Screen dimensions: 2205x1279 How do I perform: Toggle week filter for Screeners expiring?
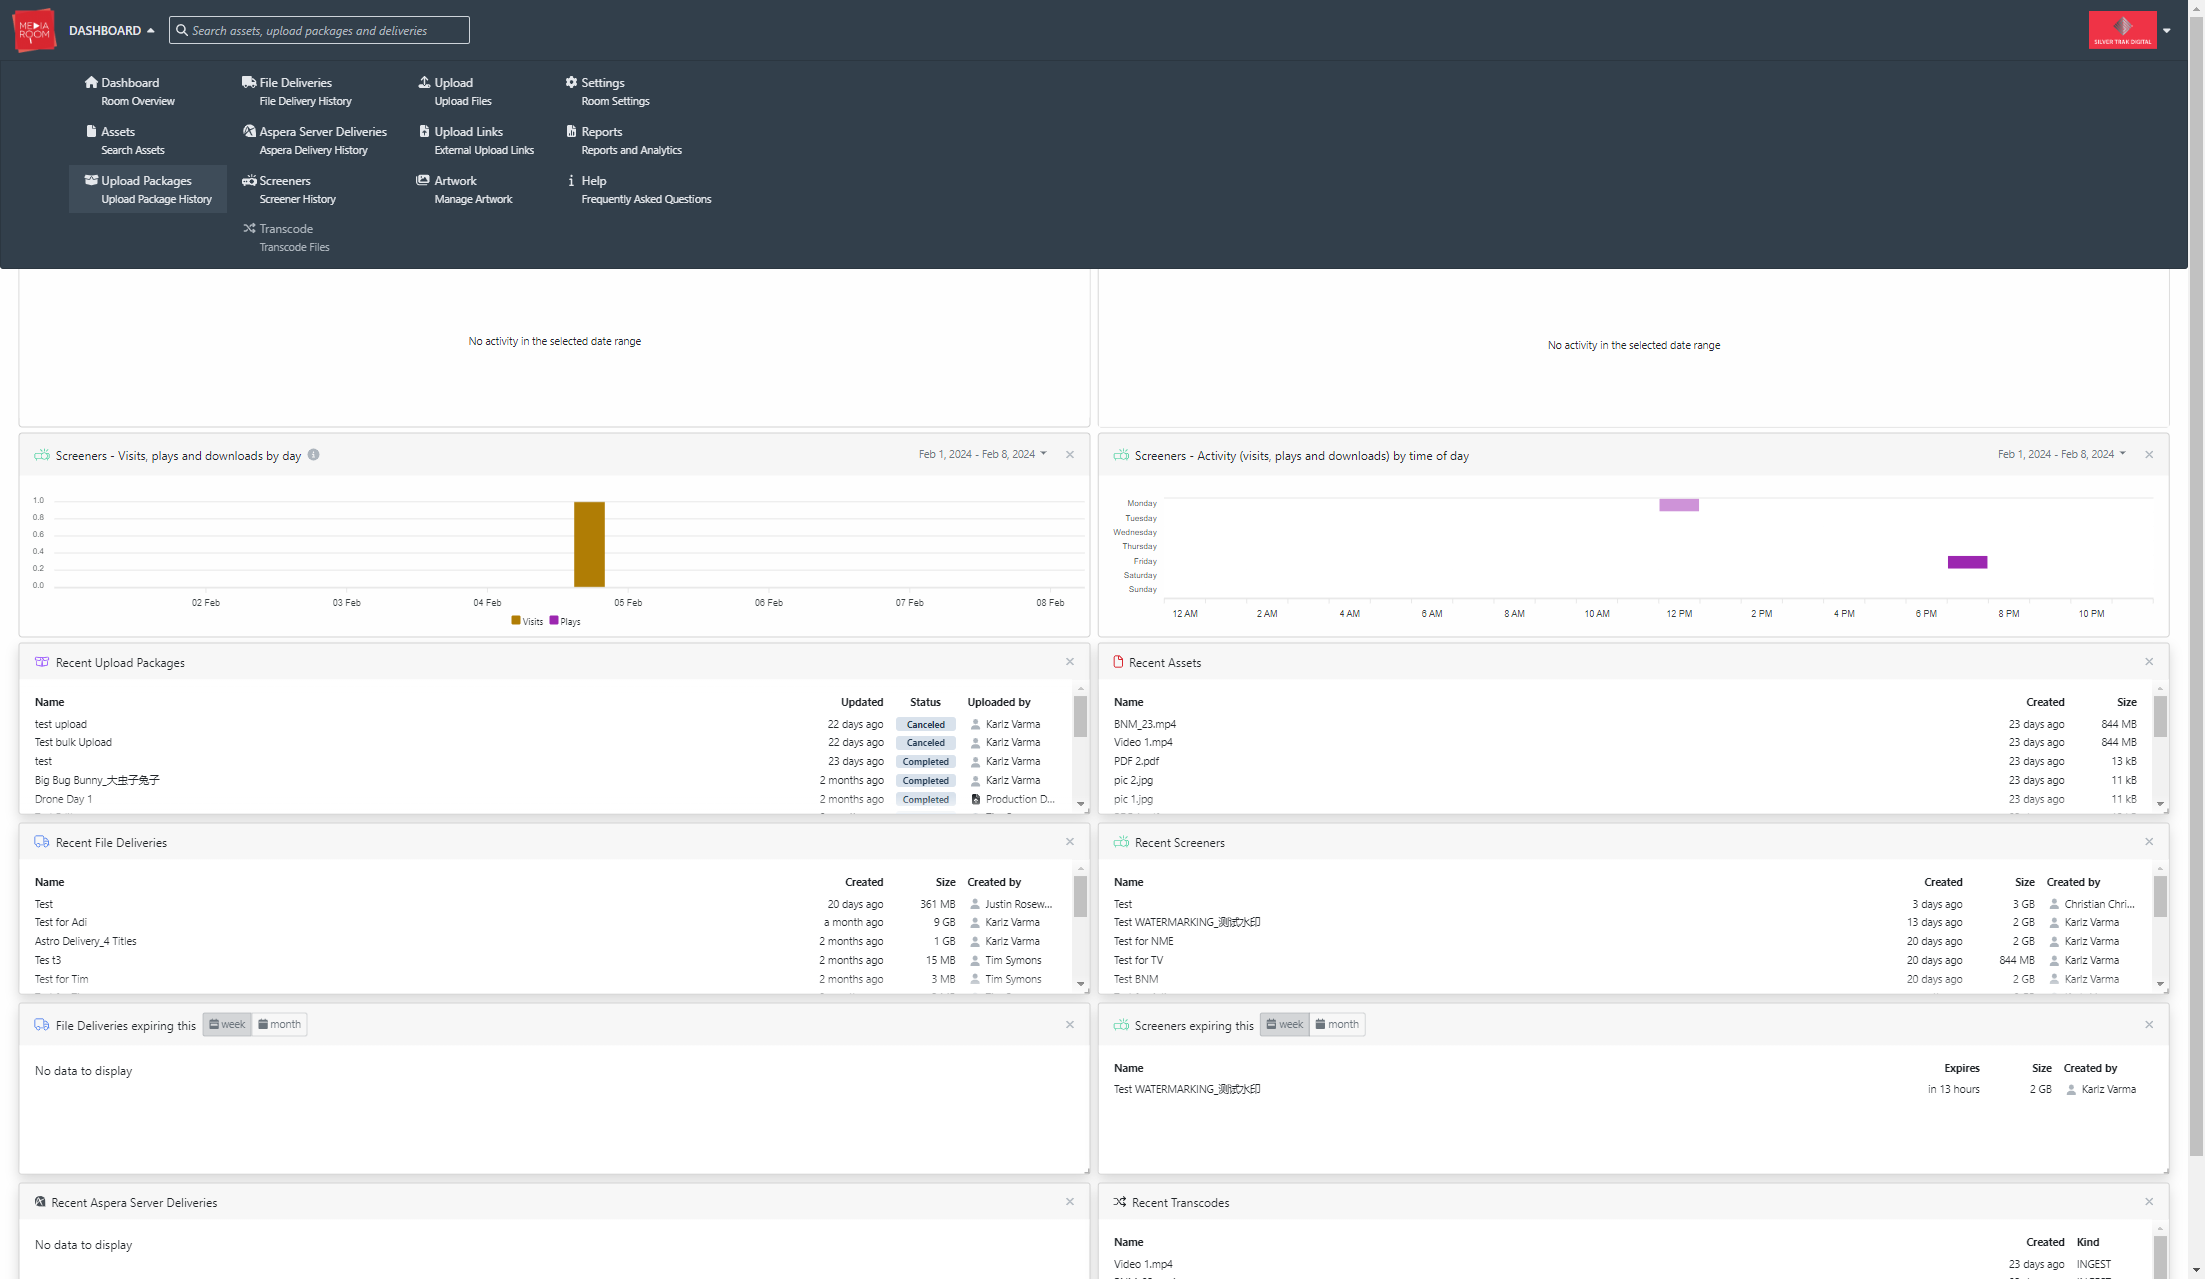point(1285,1024)
